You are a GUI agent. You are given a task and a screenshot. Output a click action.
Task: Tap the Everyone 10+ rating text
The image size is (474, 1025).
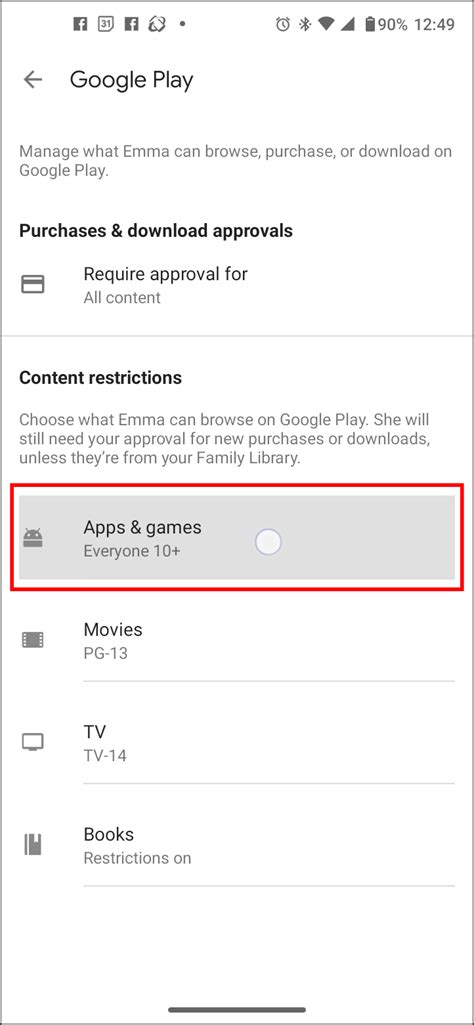click(x=132, y=551)
